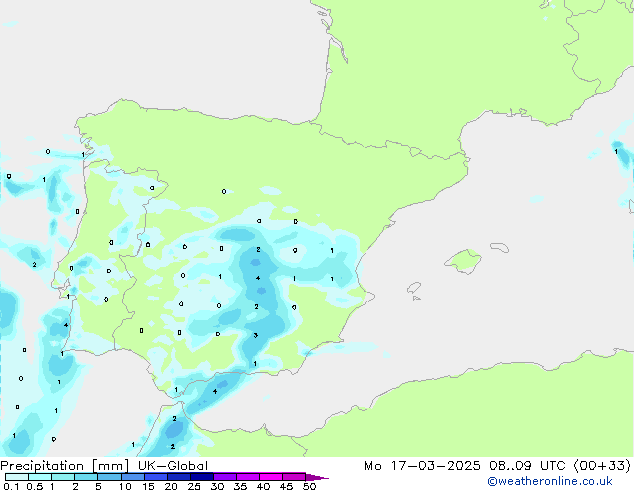Click the "08..09 UTC" time text
The image size is (634, 490).
pyautogui.click(x=527, y=466)
